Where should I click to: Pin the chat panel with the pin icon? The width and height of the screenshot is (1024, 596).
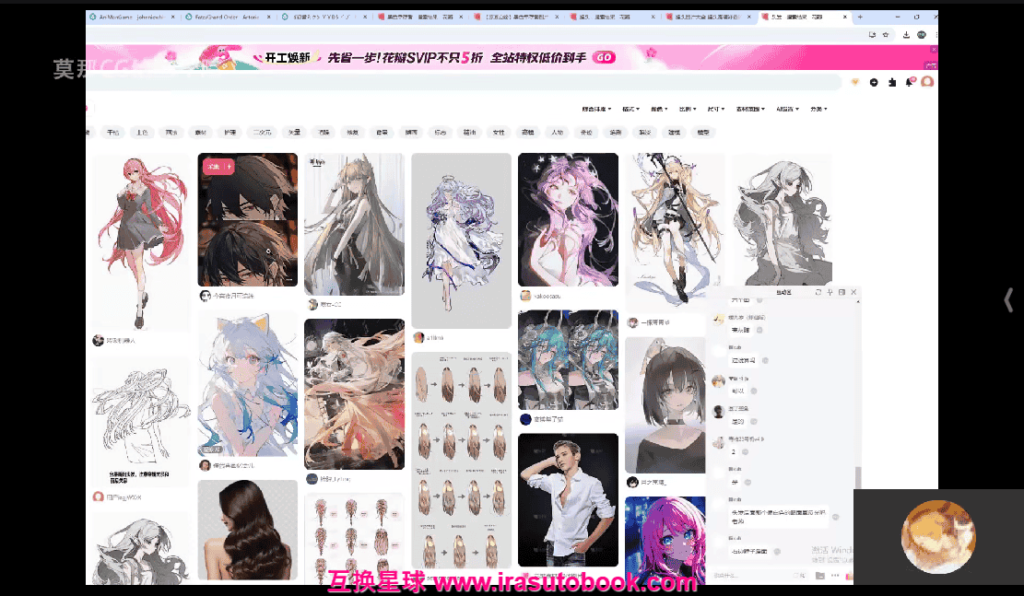pyautogui.click(x=829, y=292)
